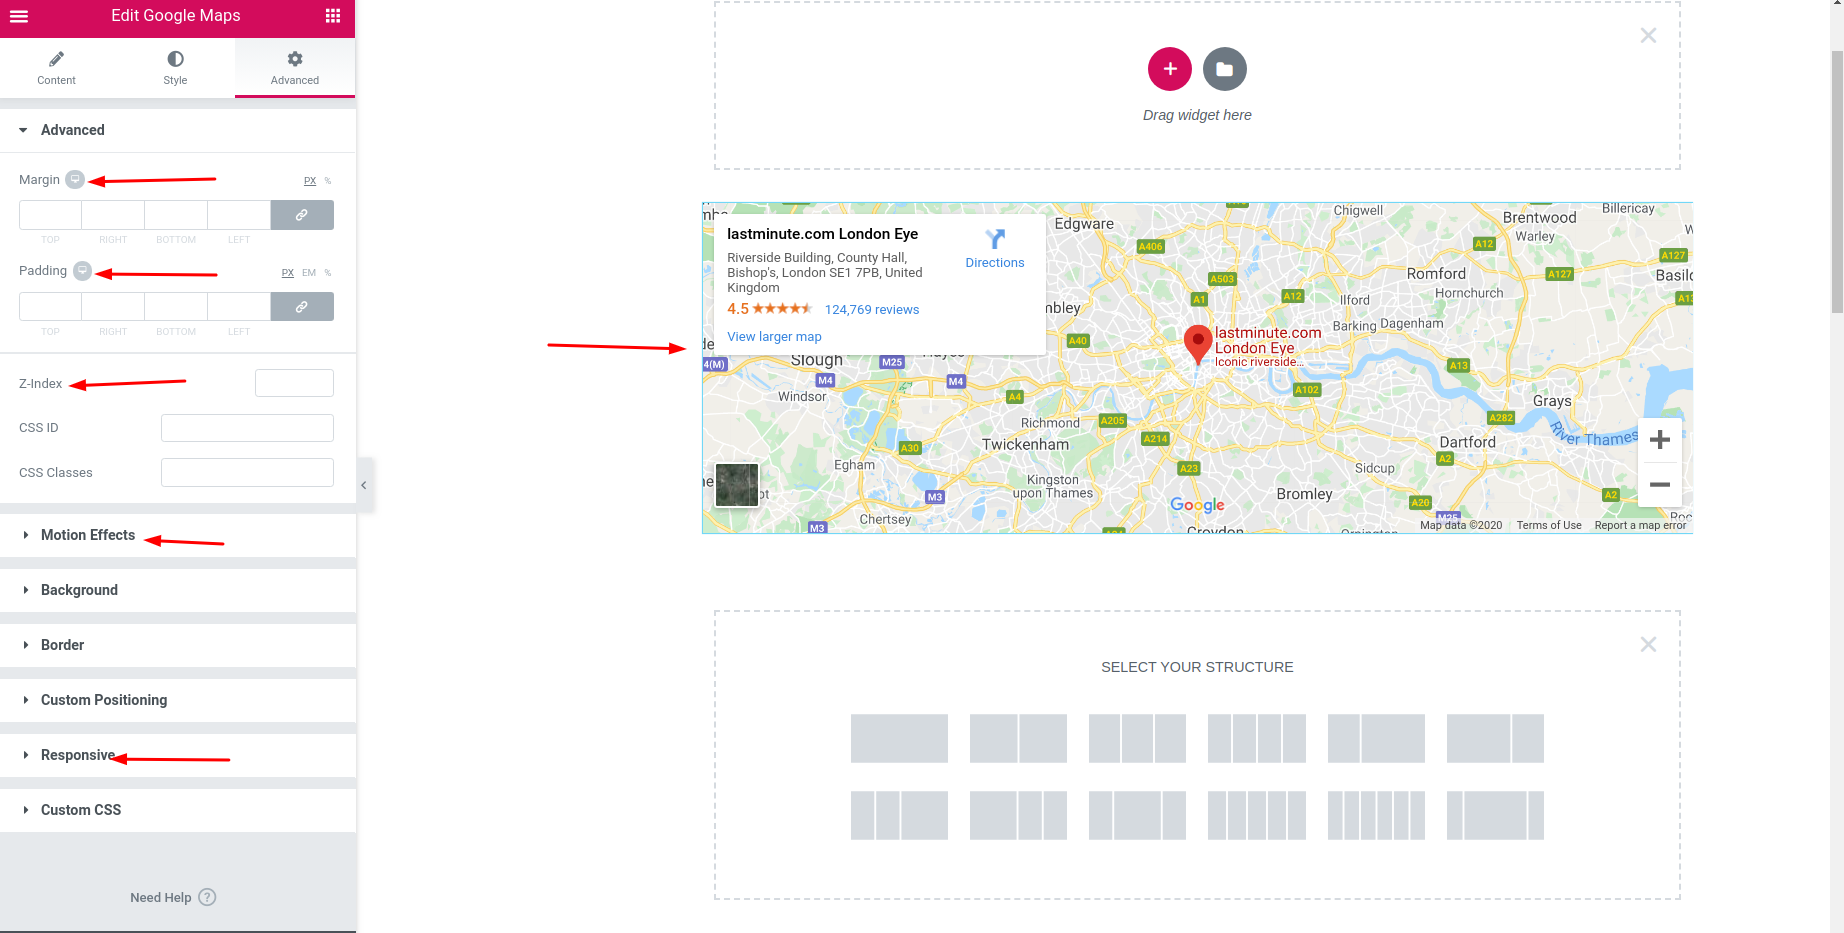Toggle the Padding link values button

[302, 307]
